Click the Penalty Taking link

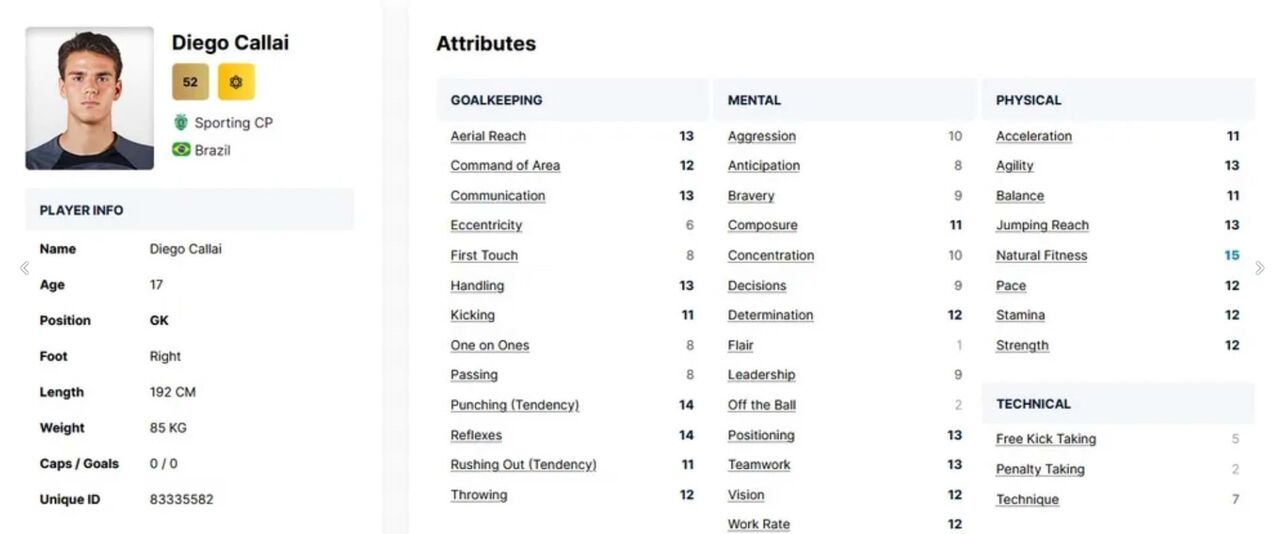point(1040,469)
